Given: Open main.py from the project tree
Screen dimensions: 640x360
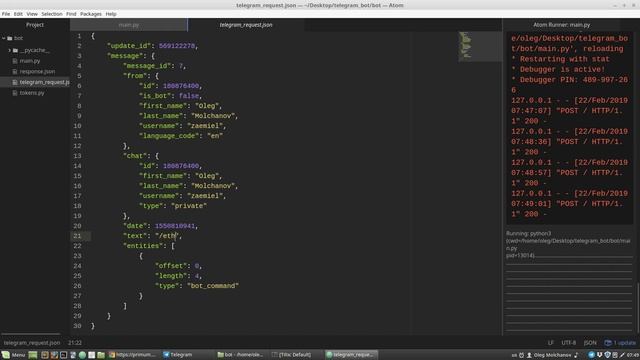Looking at the screenshot, I should tap(30, 61).
